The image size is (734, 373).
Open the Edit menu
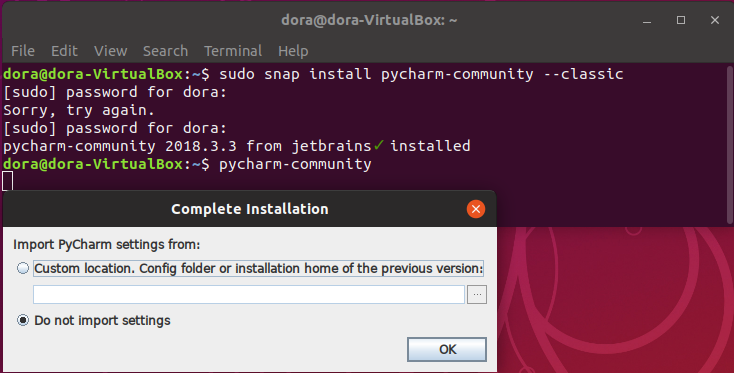pyautogui.click(x=64, y=51)
